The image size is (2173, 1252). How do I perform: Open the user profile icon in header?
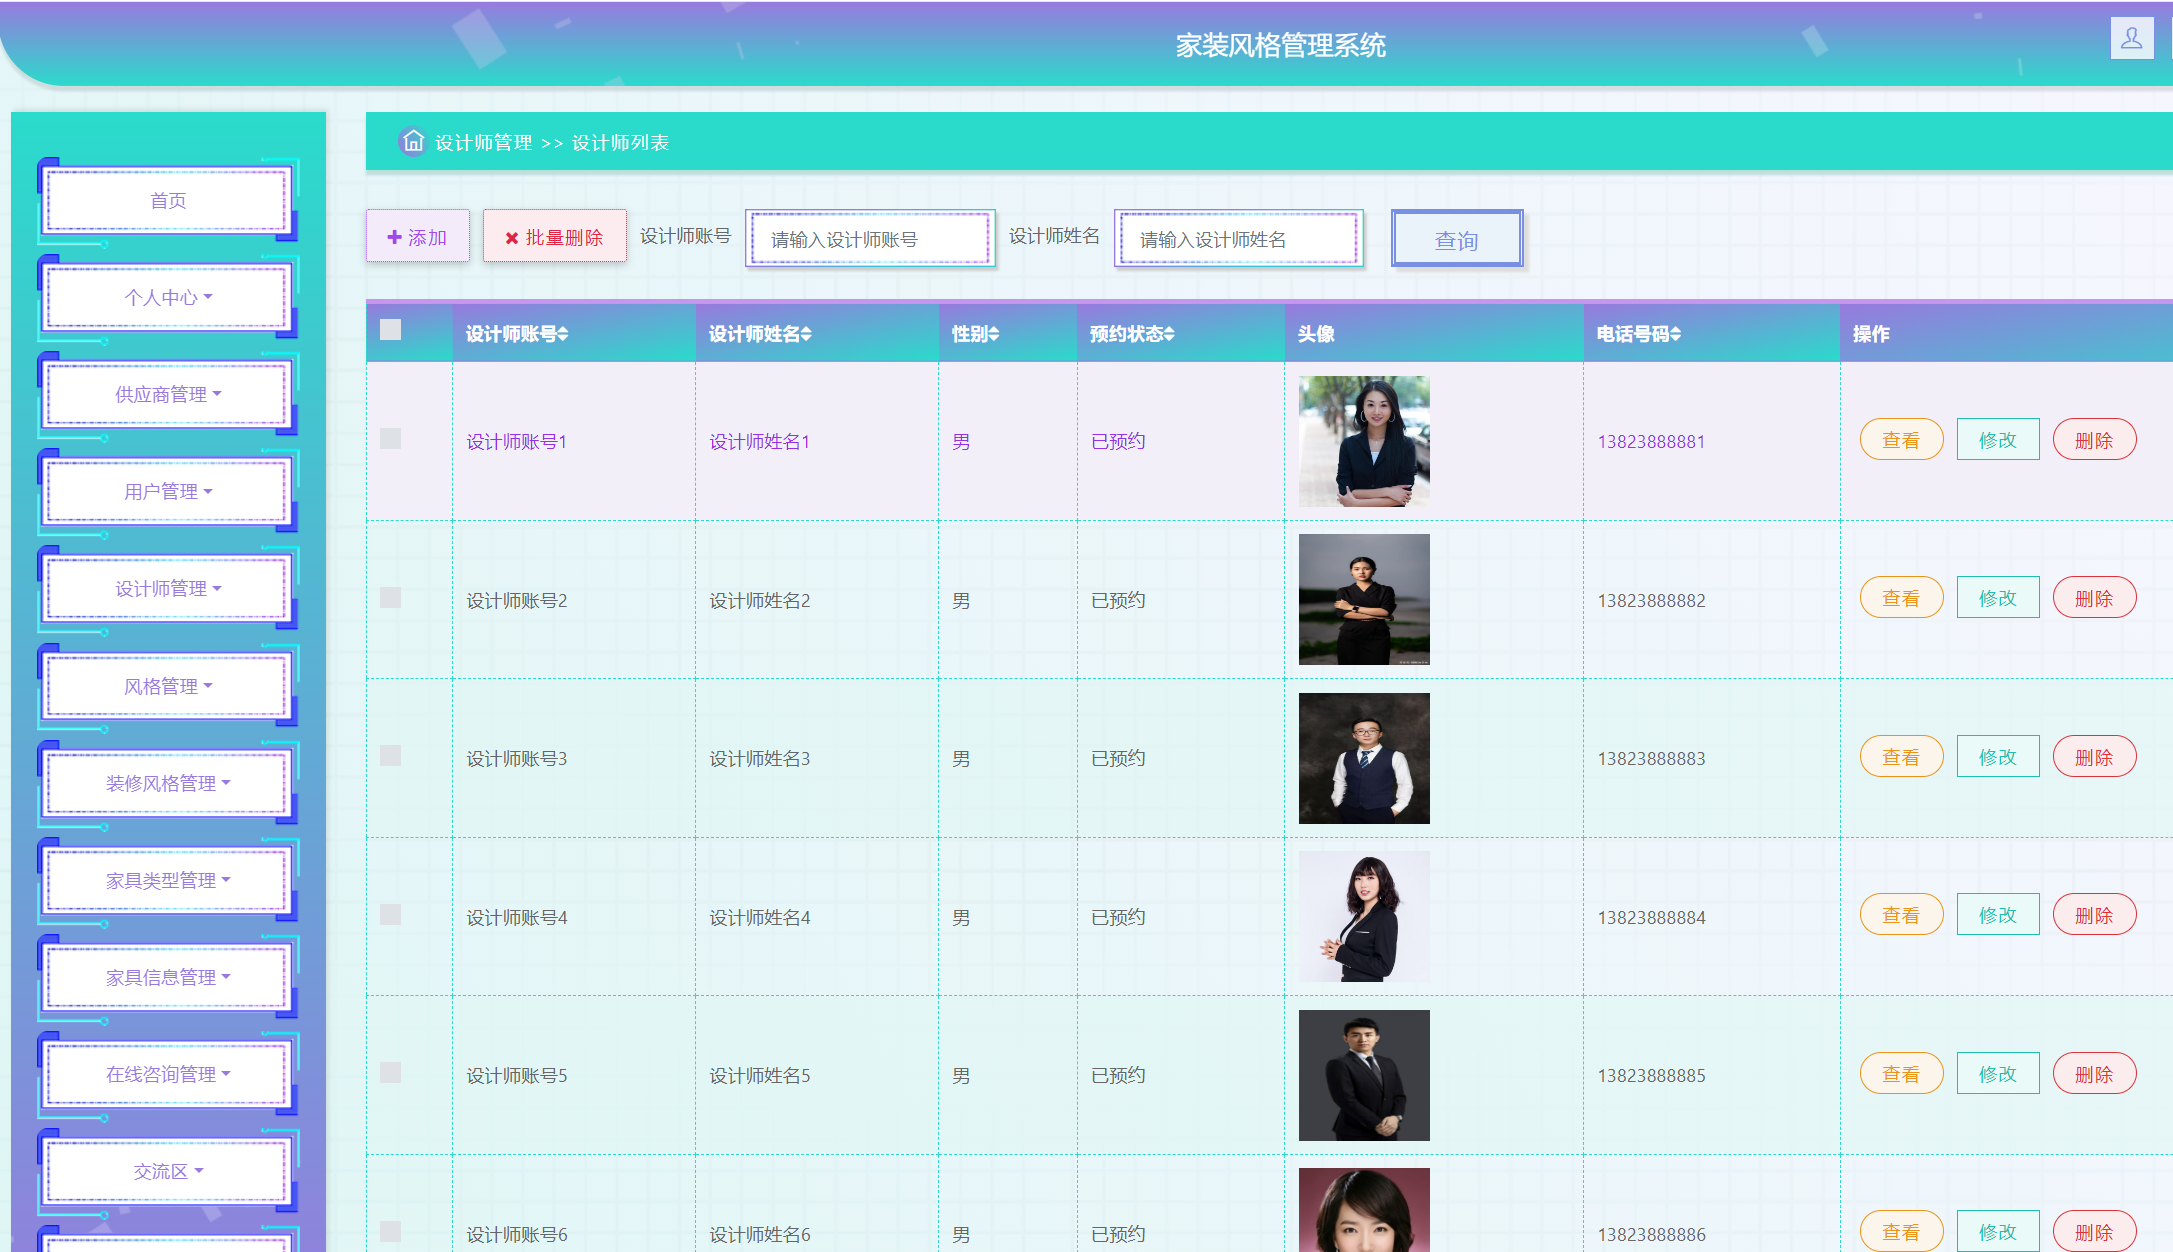point(2131,39)
